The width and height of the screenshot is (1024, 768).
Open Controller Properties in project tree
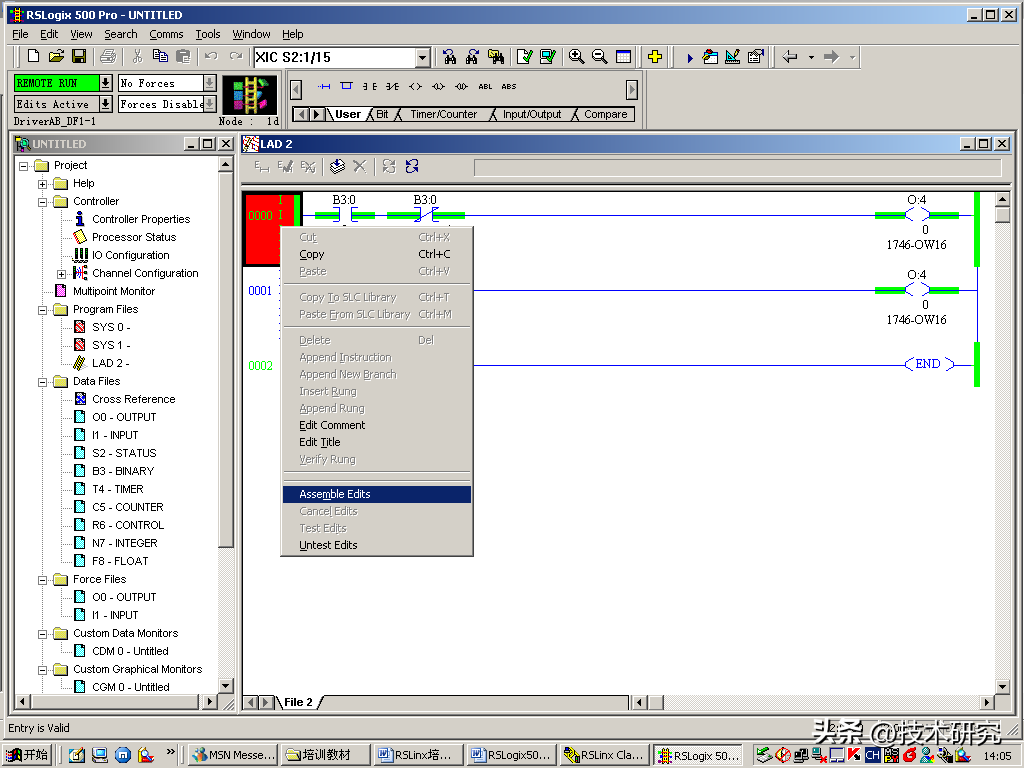coord(140,219)
